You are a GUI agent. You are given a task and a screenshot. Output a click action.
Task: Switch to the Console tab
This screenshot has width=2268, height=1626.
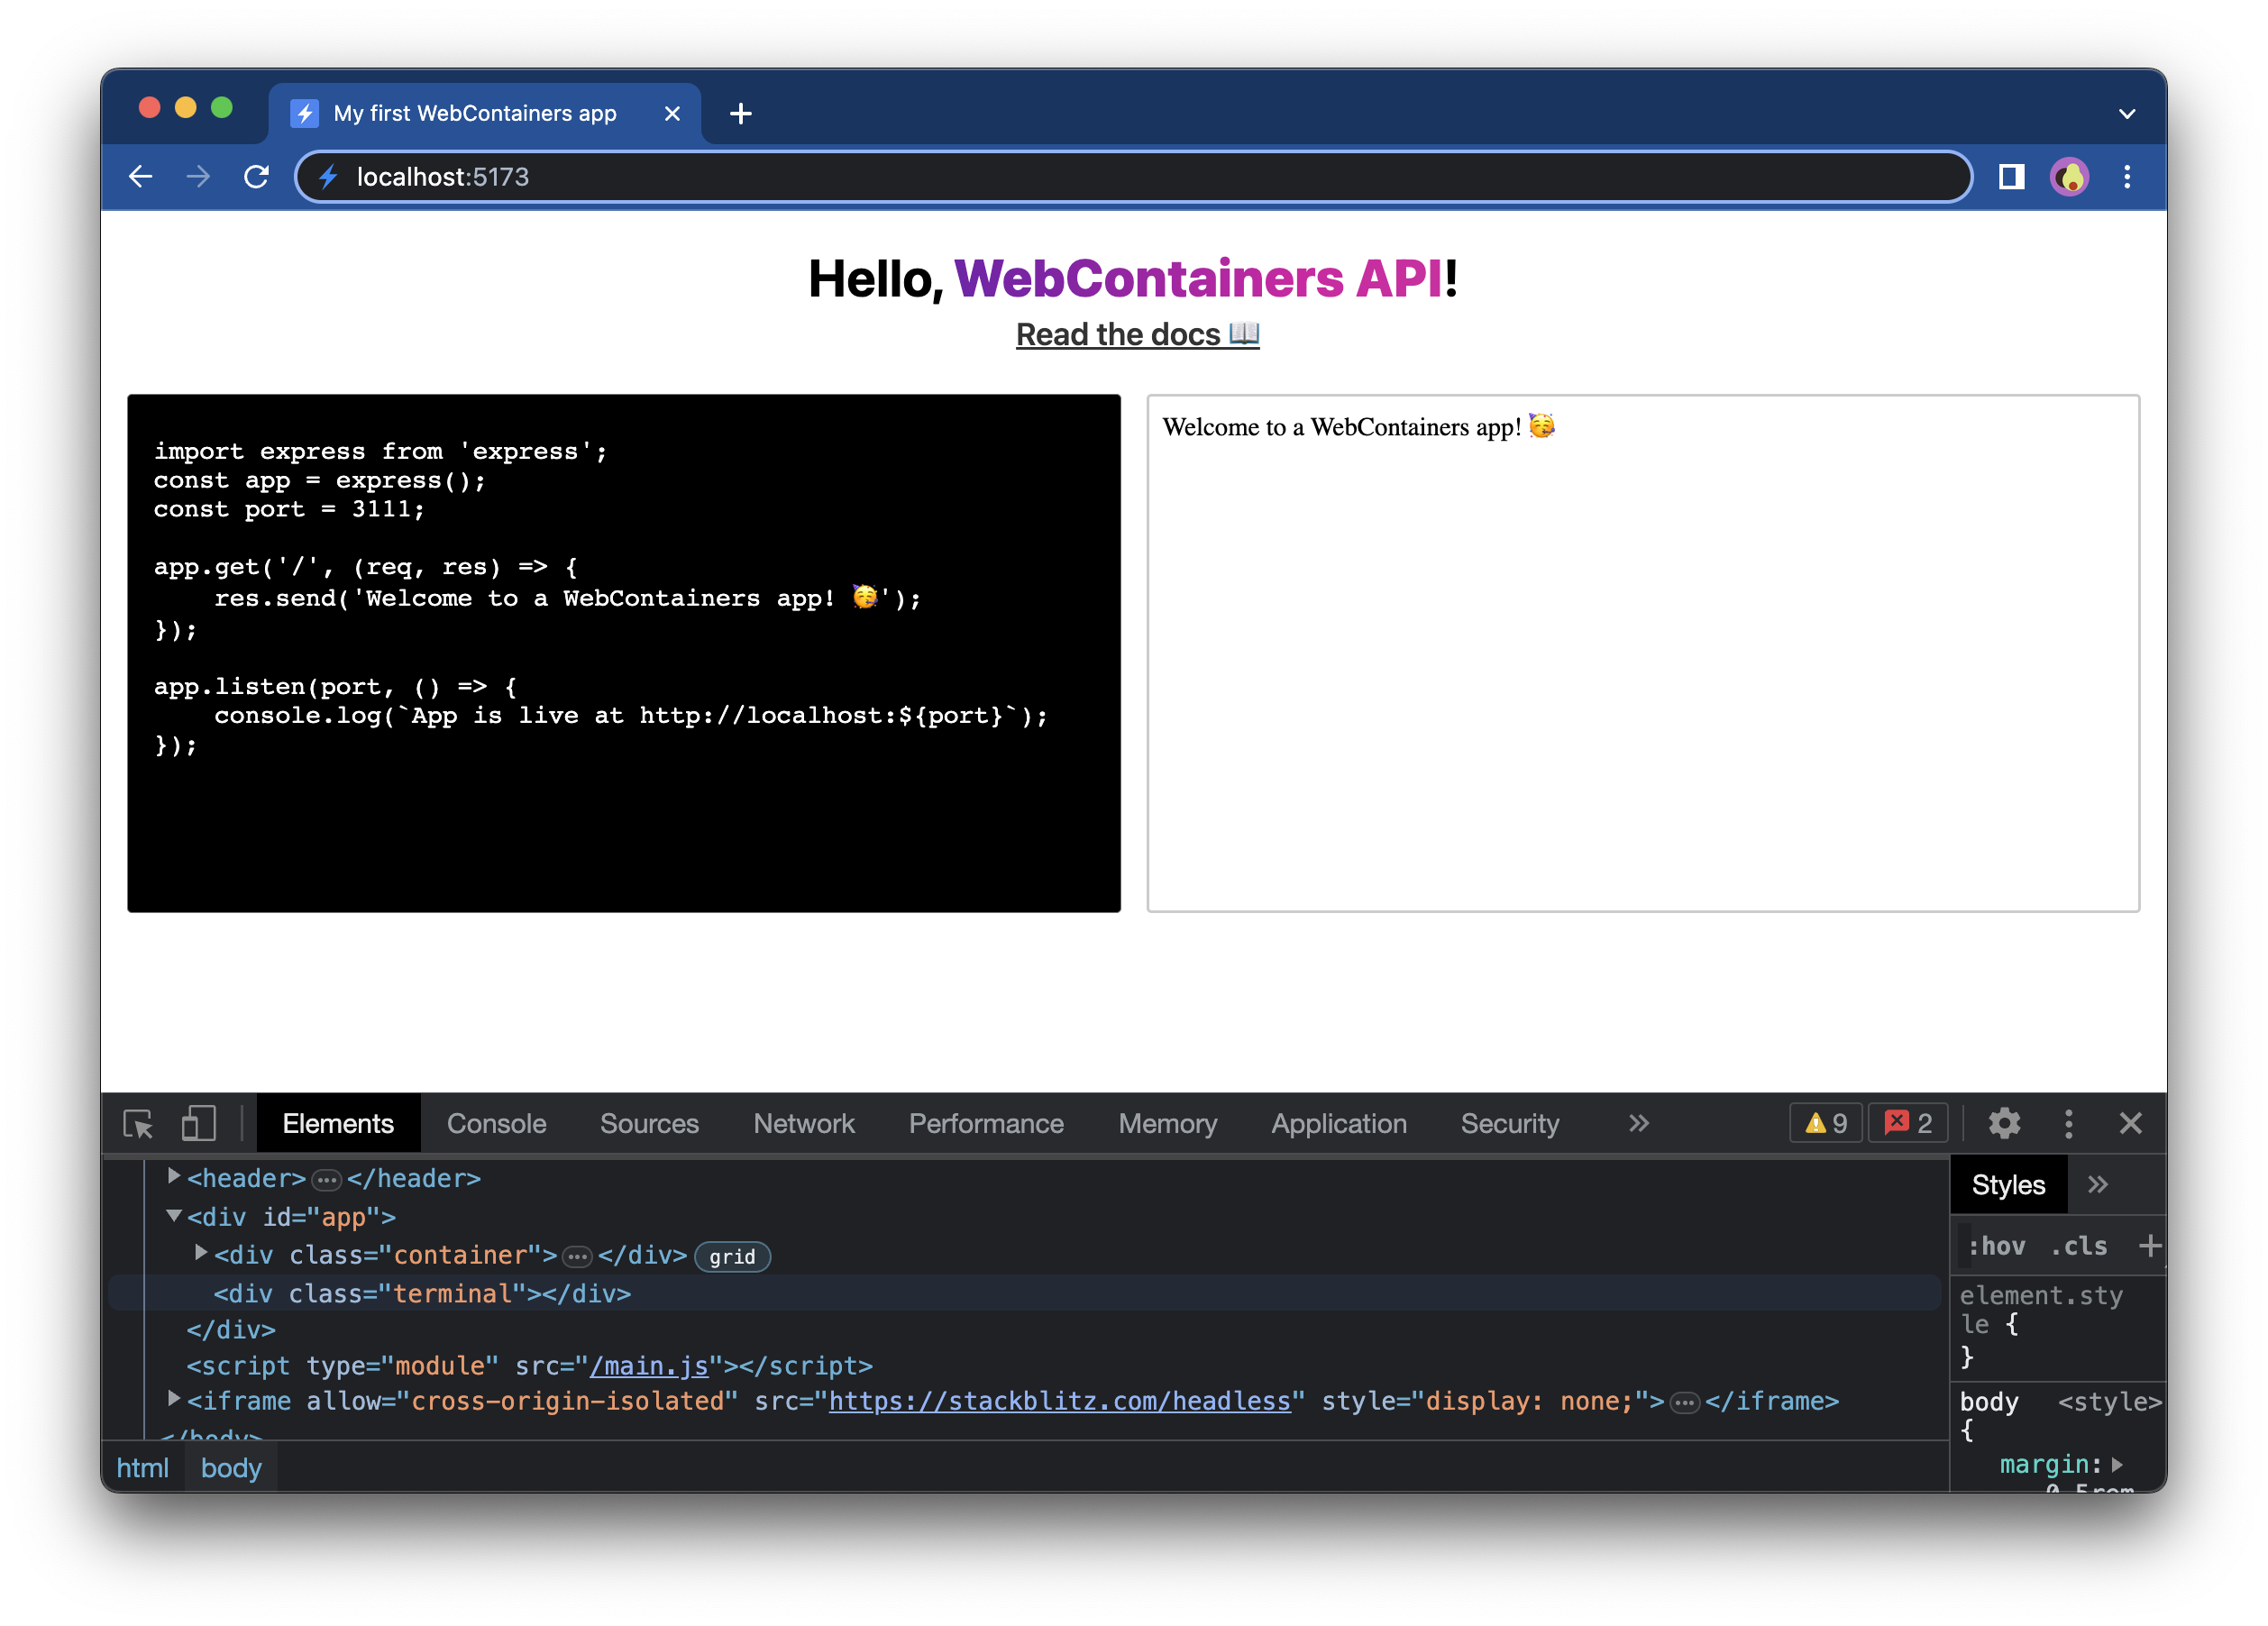[x=496, y=1123]
